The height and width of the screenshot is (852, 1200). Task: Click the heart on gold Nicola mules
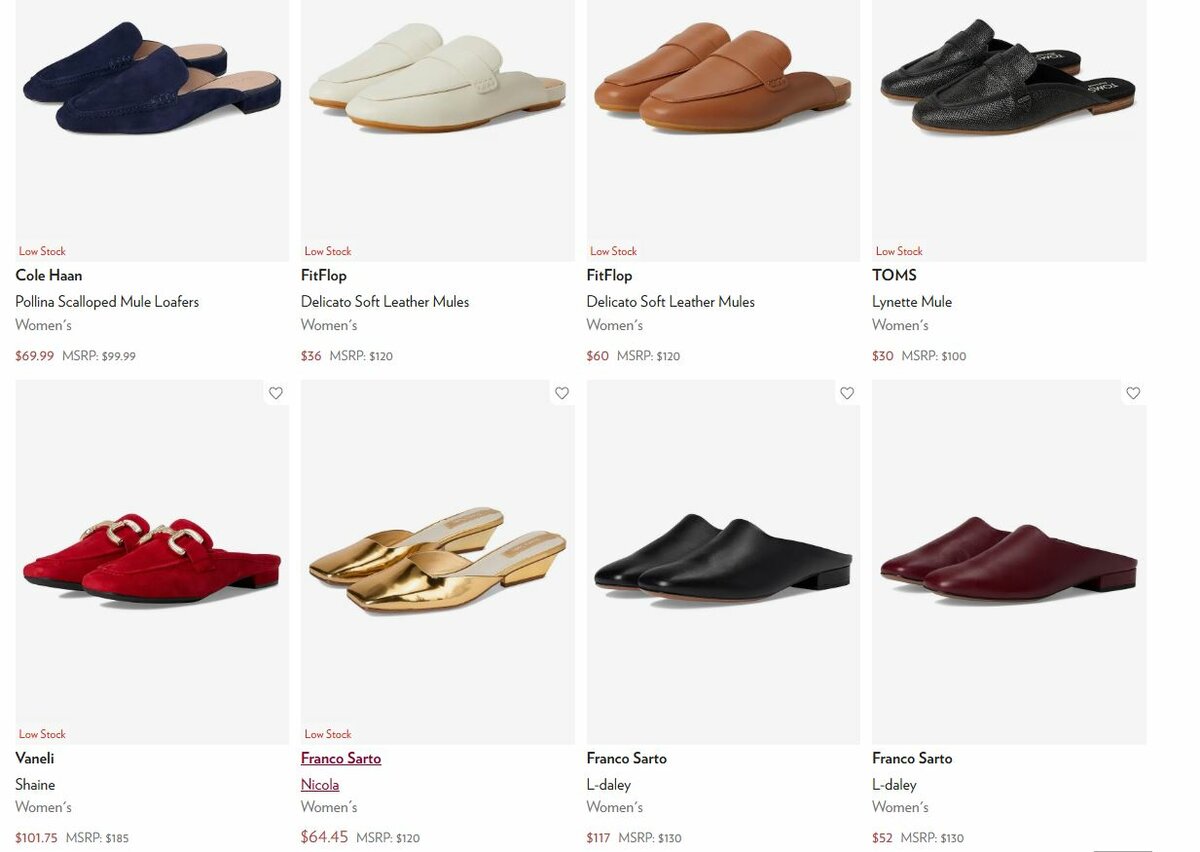coord(562,393)
